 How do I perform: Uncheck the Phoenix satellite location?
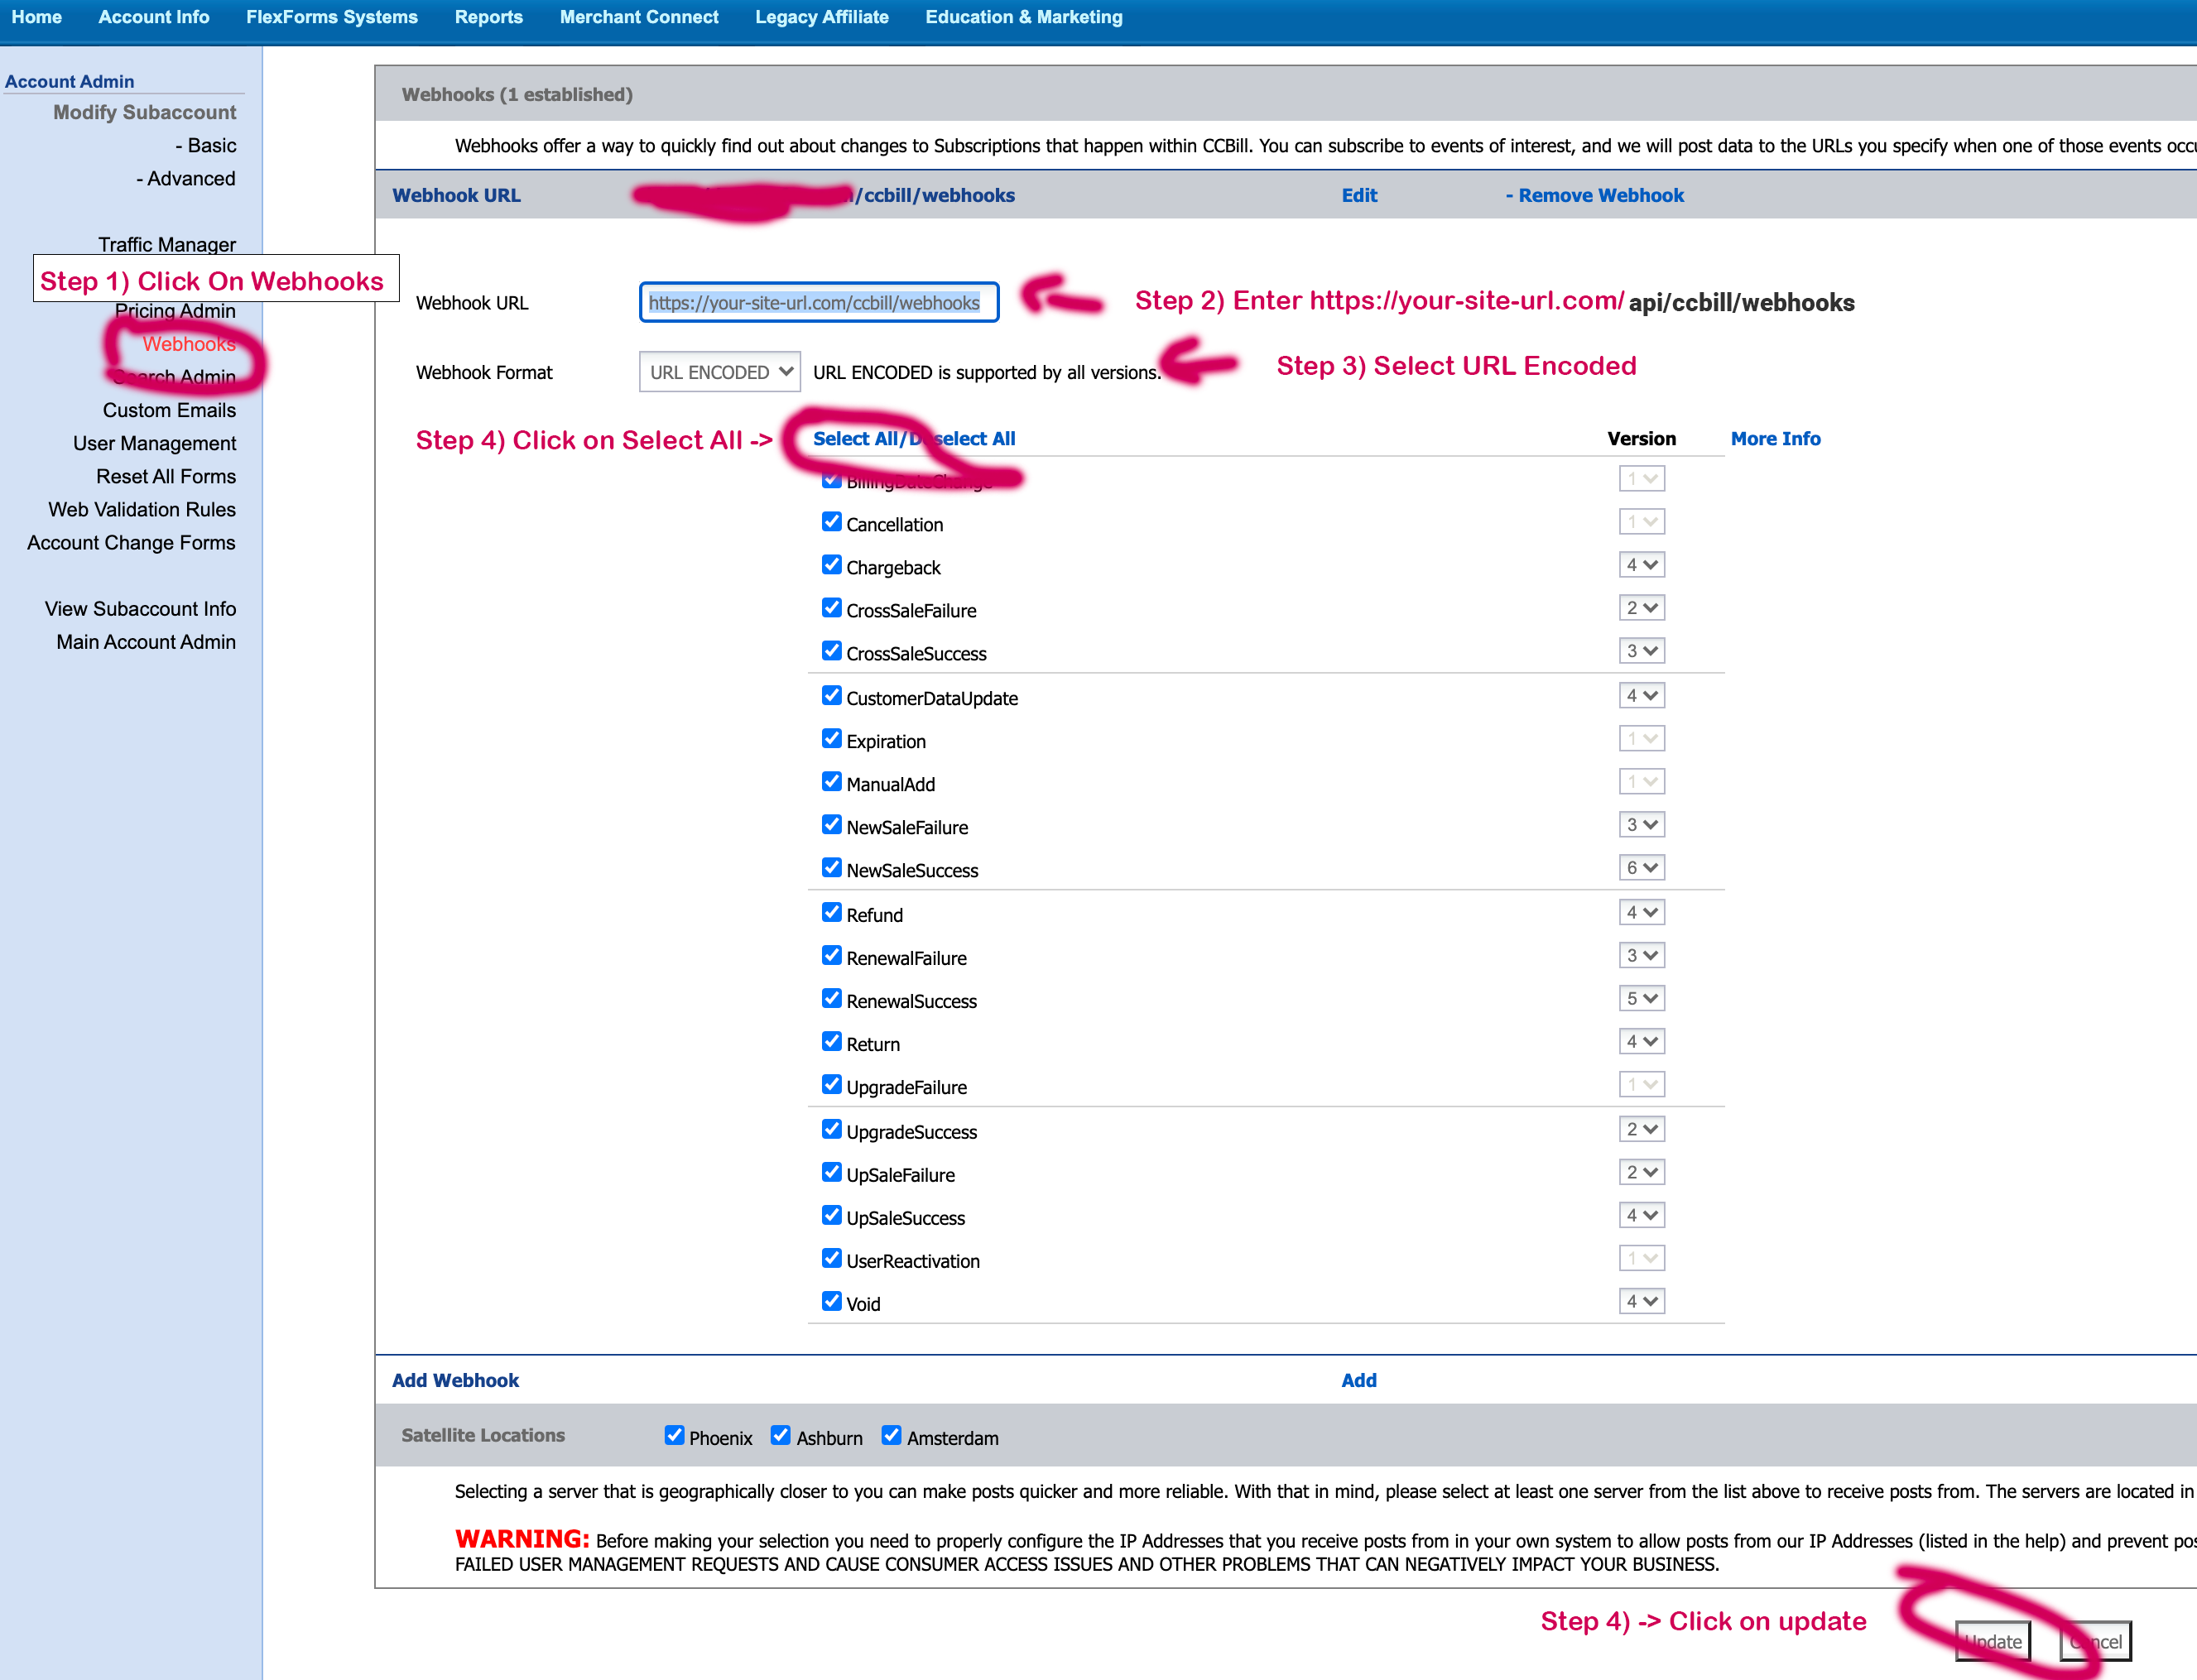click(x=675, y=1436)
